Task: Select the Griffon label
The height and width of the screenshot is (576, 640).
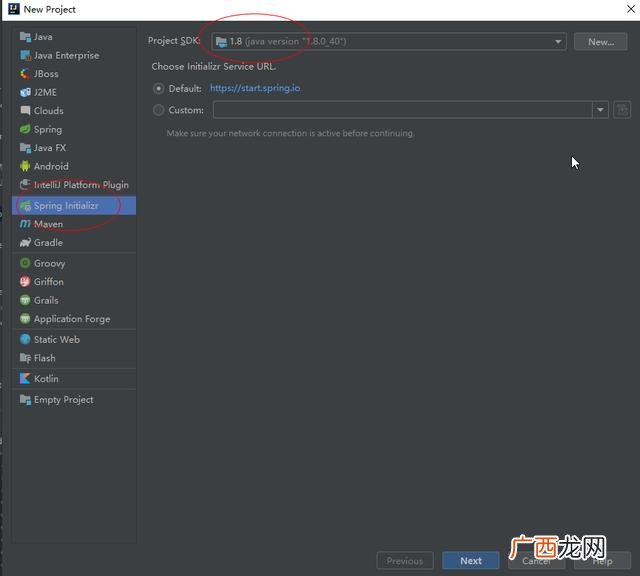Action: pos(49,282)
